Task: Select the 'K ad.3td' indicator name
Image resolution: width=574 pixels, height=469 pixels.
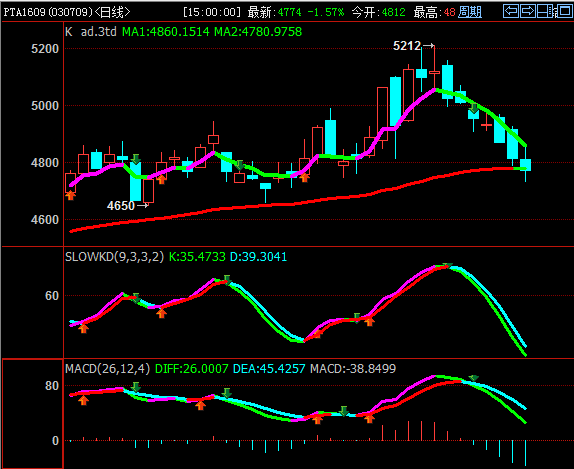Action: (91, 32)
